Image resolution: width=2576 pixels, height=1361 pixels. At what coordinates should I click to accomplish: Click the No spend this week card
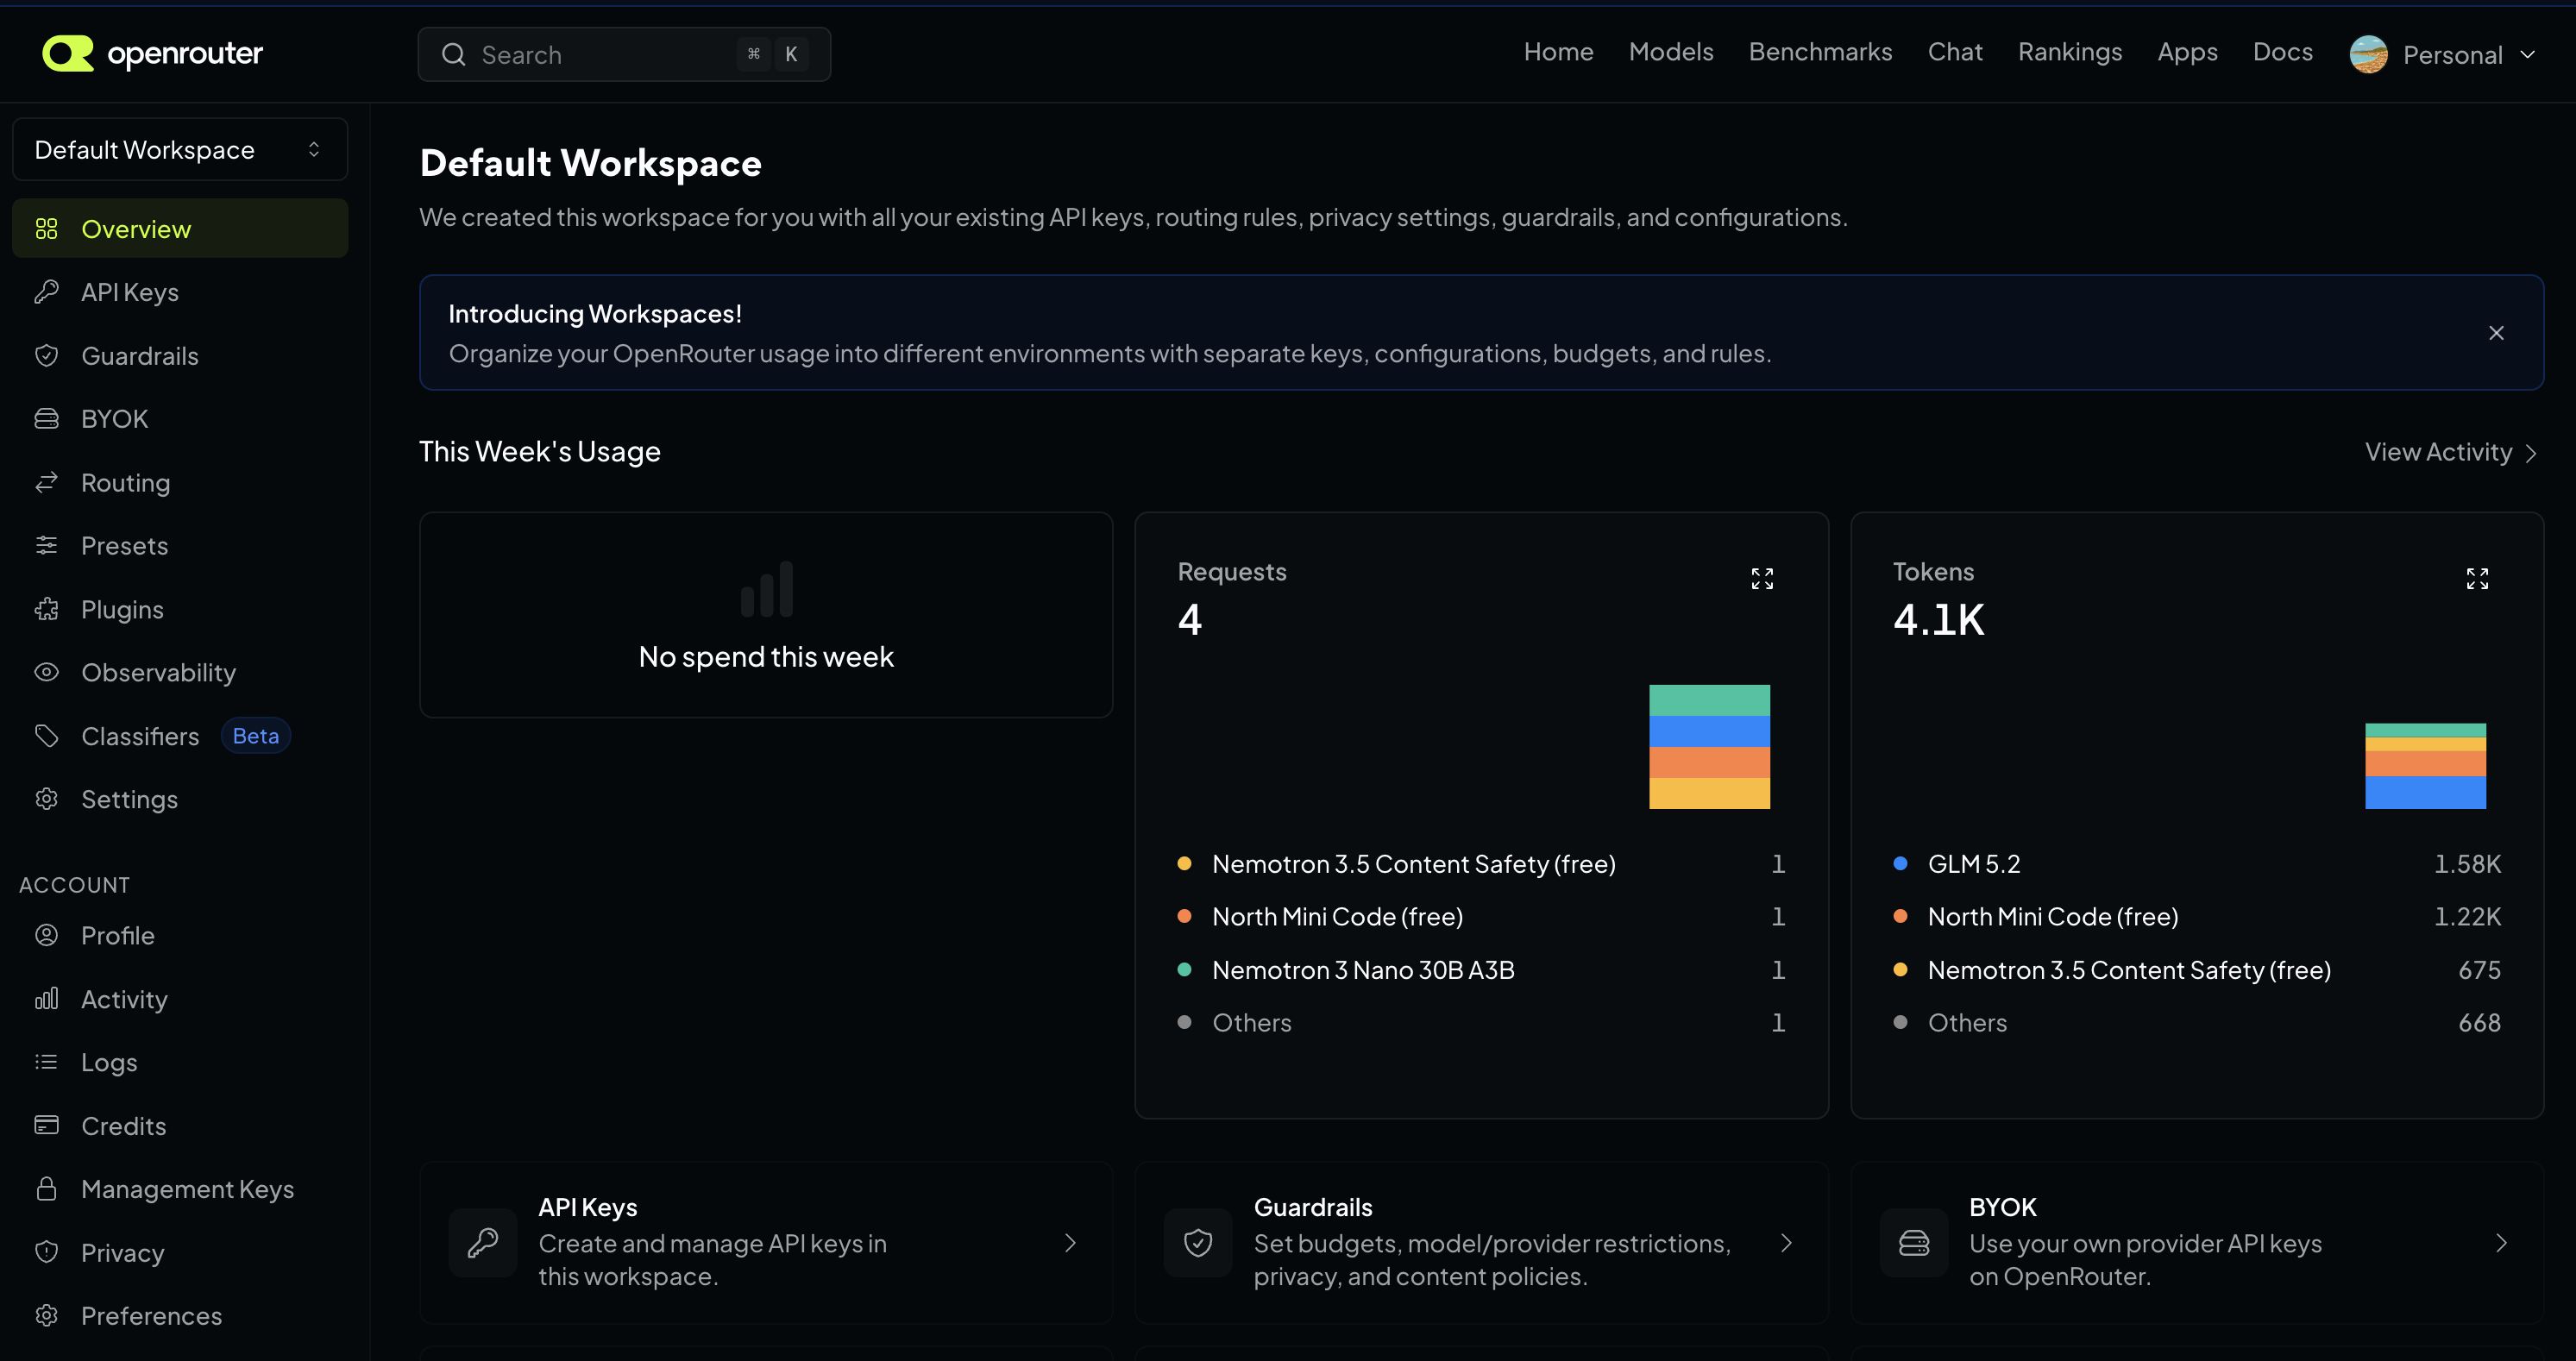766,615
